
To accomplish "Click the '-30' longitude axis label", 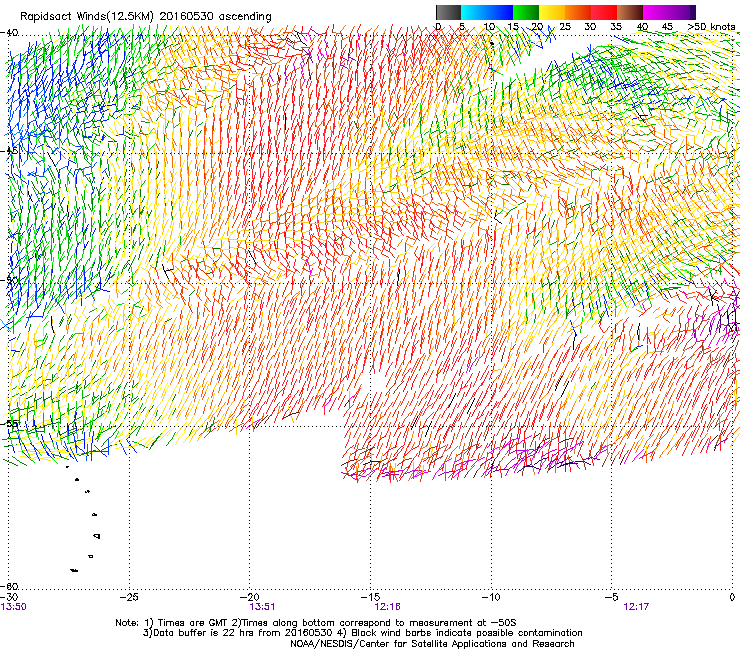I will (x=9, y=597).
